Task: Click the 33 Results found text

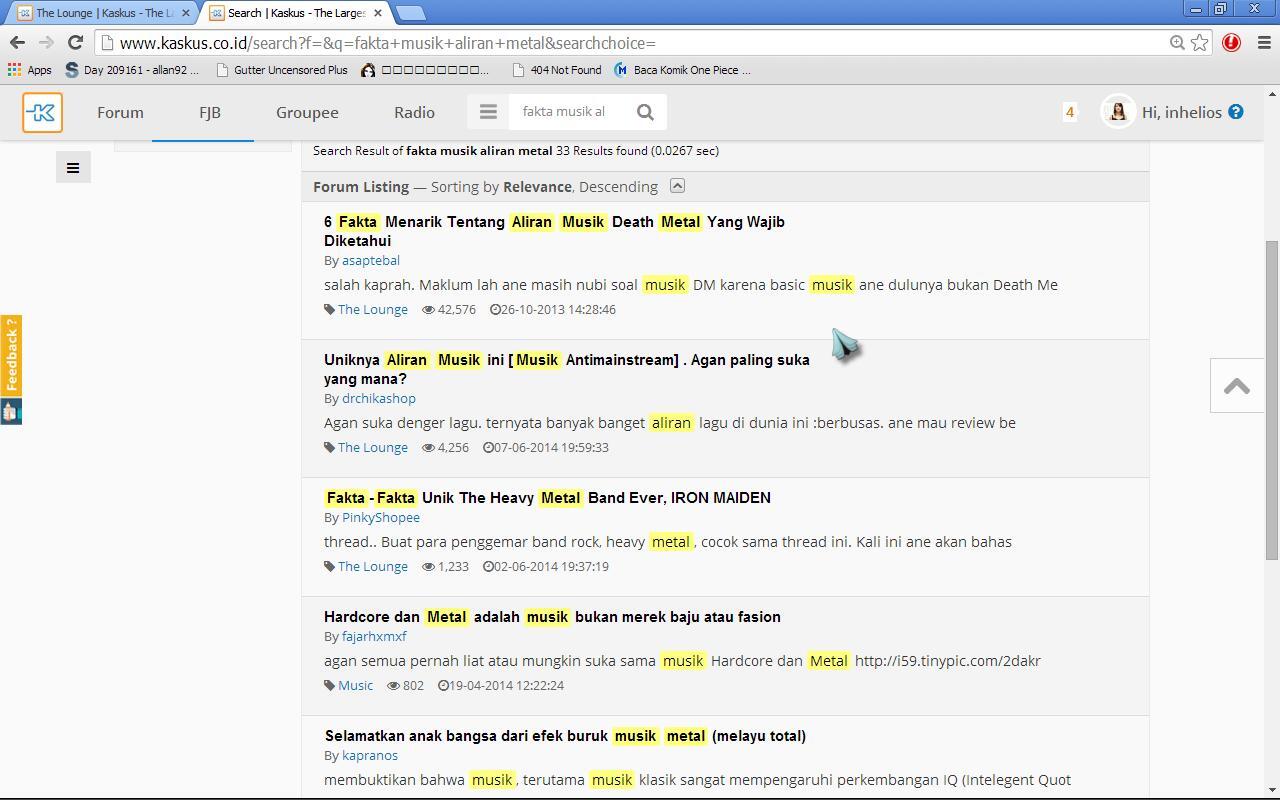Action: tap(602, 151)
